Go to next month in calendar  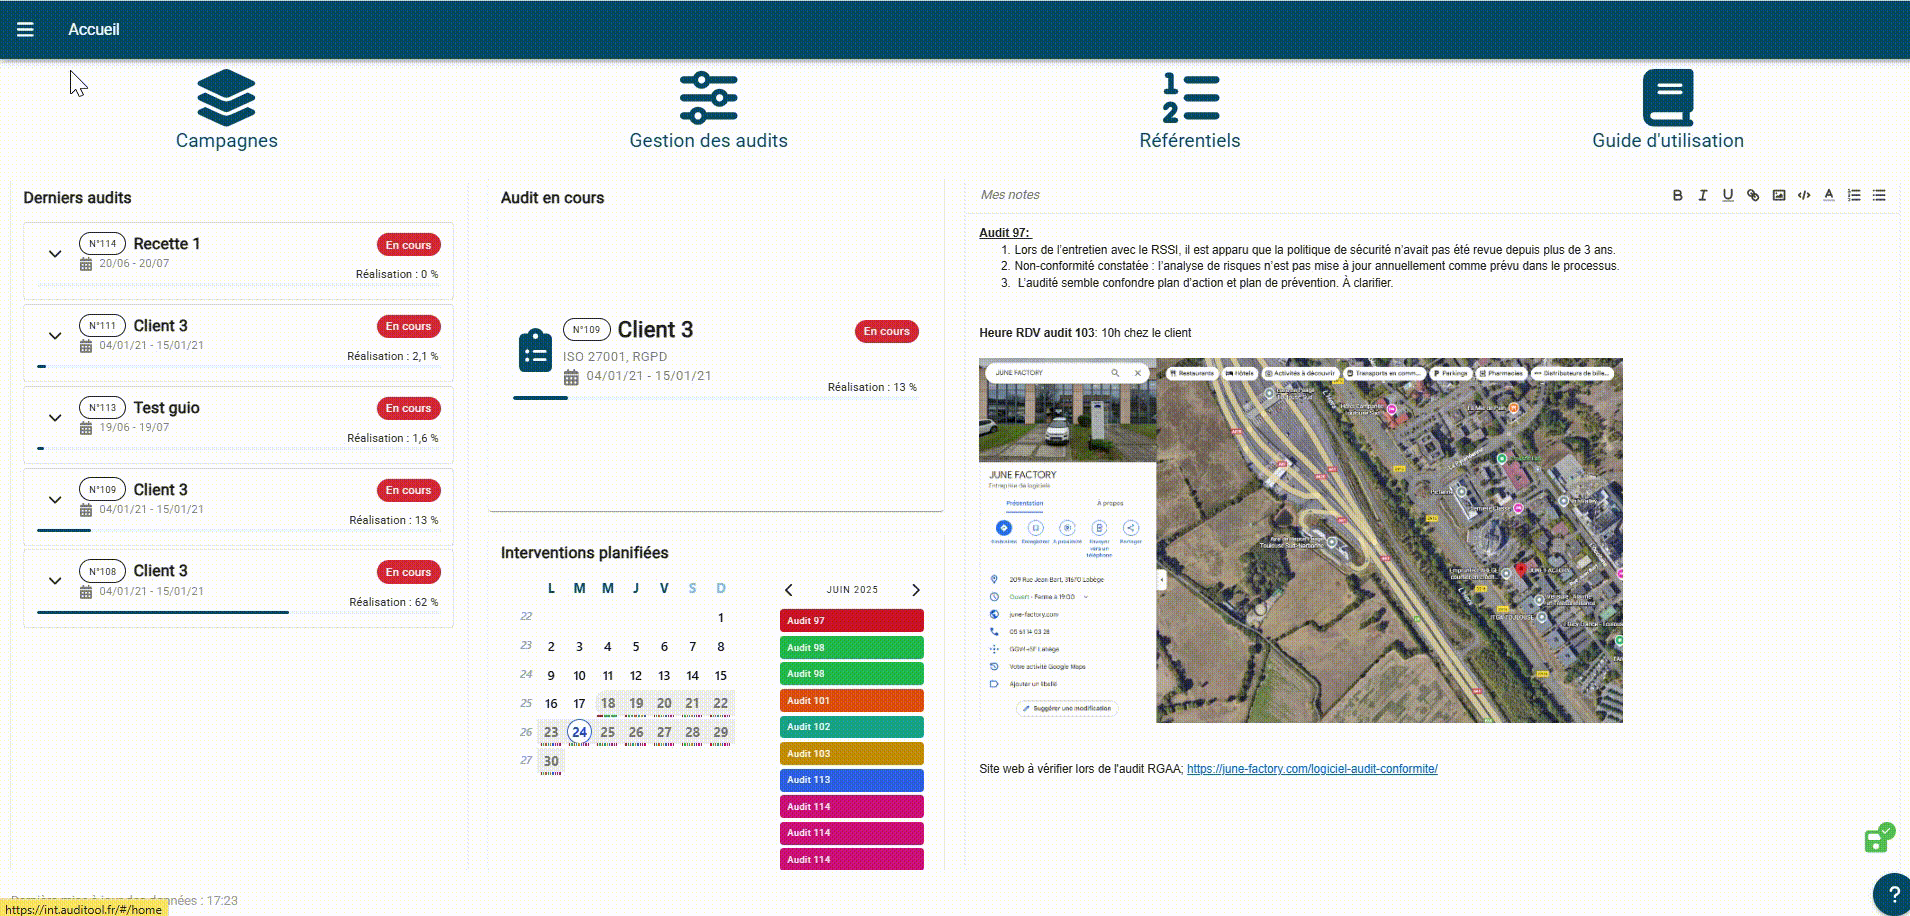915,590
